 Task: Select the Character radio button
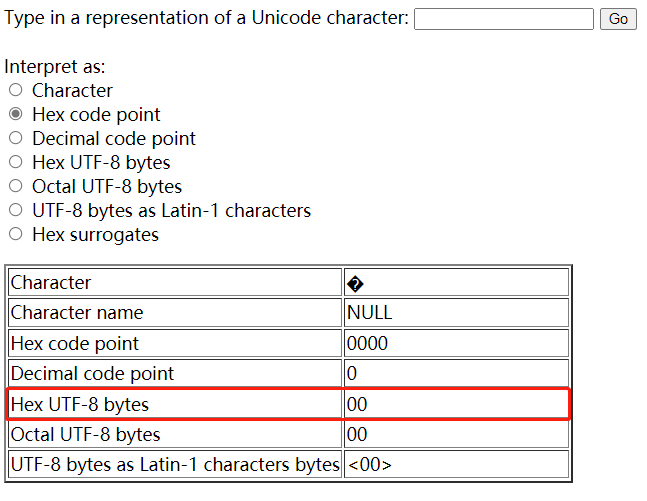16,90
